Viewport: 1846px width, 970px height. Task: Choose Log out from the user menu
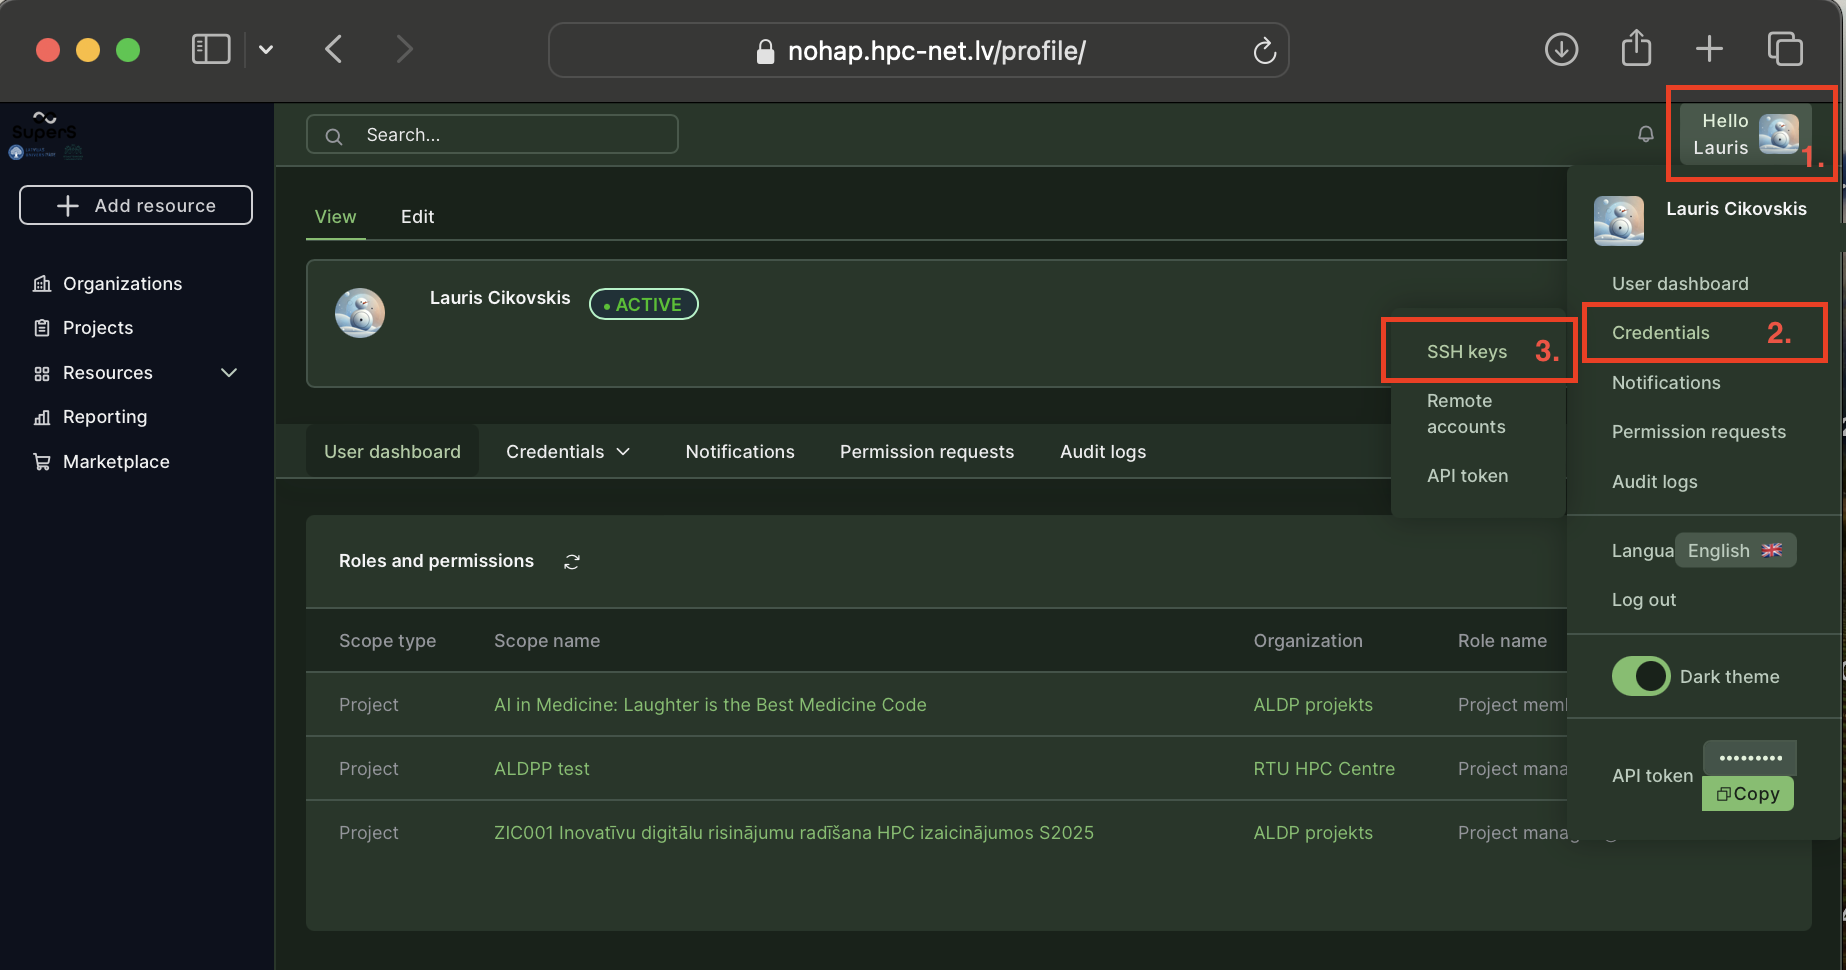point(1643,600)
